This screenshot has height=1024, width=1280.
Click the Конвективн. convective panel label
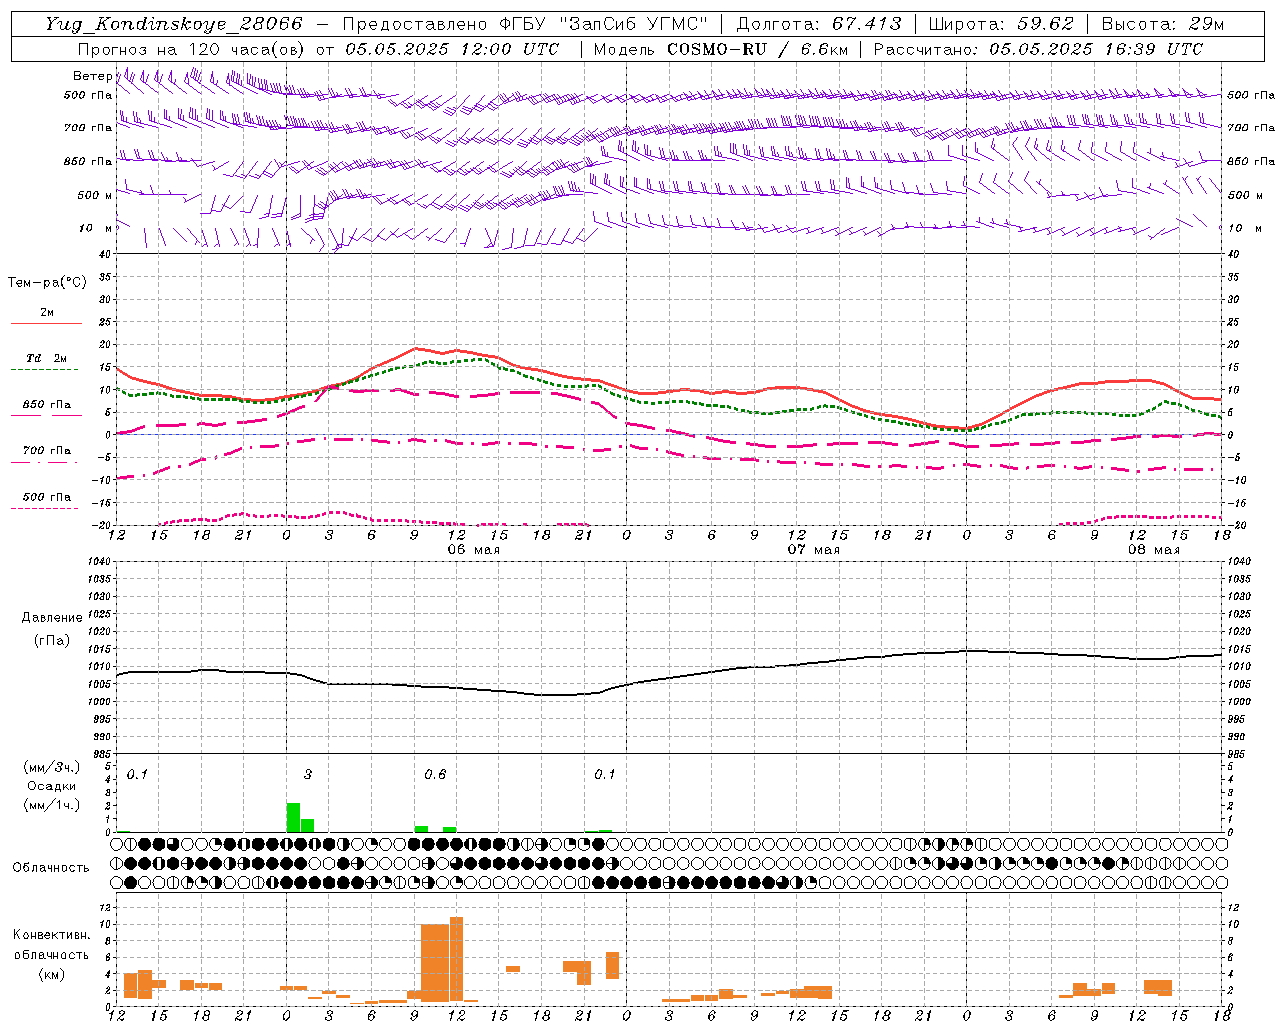[x=51, y=935]
